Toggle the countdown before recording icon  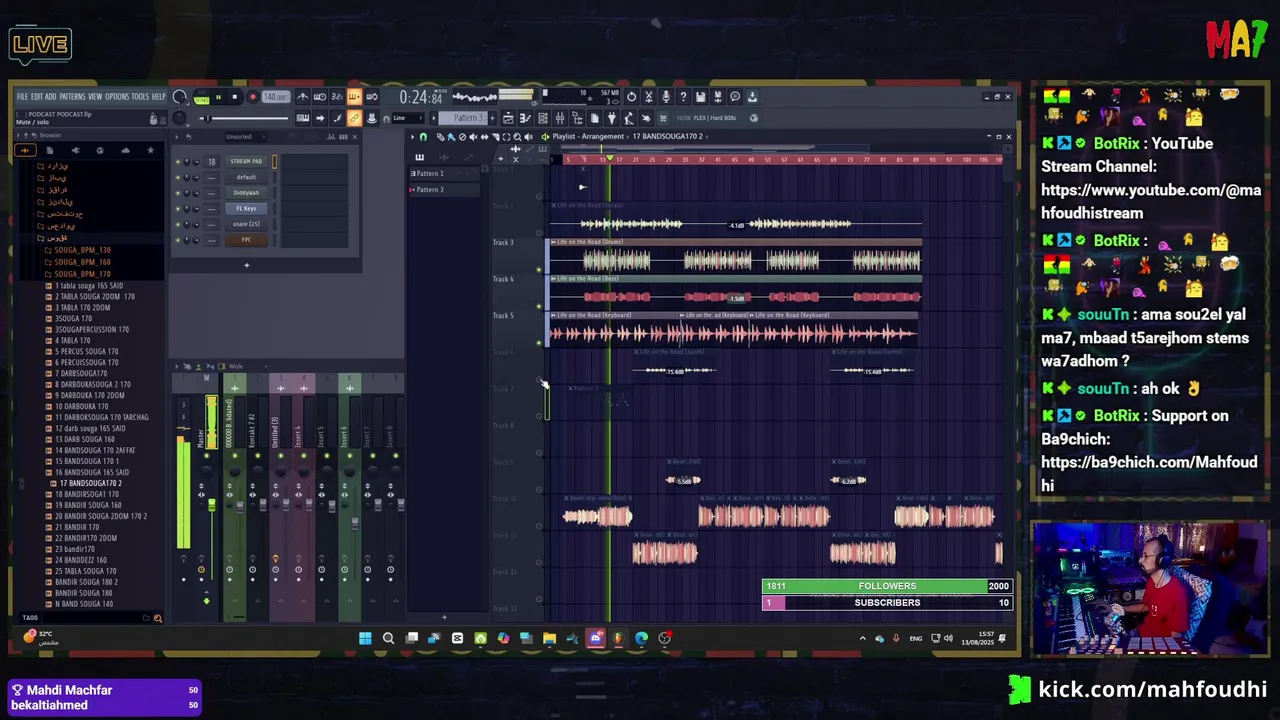337,97
